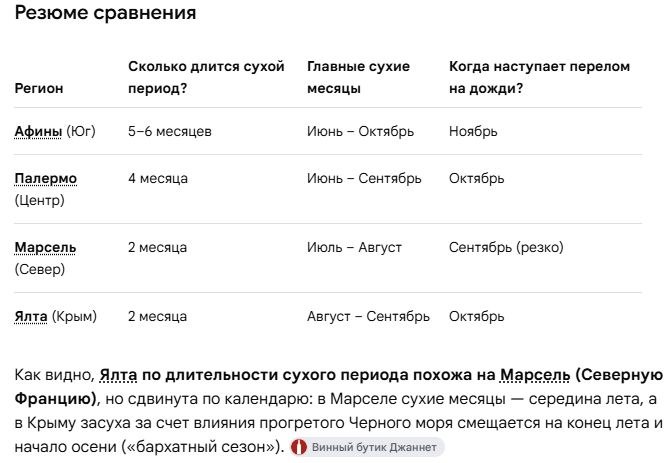The width and height of the screenshot is (672, 463).
Task: Select the Август – Сентябрь cell
Action: point(368,316)
